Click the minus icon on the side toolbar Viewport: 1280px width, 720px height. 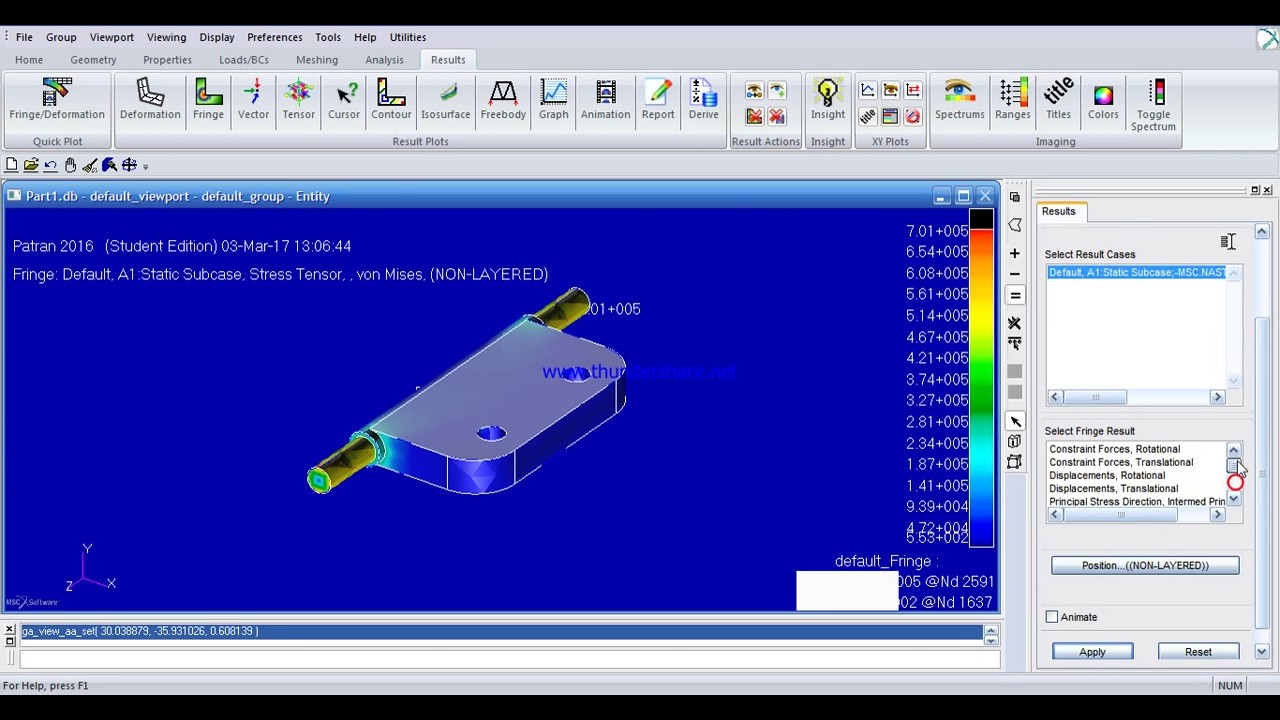tap(1014, 274)
